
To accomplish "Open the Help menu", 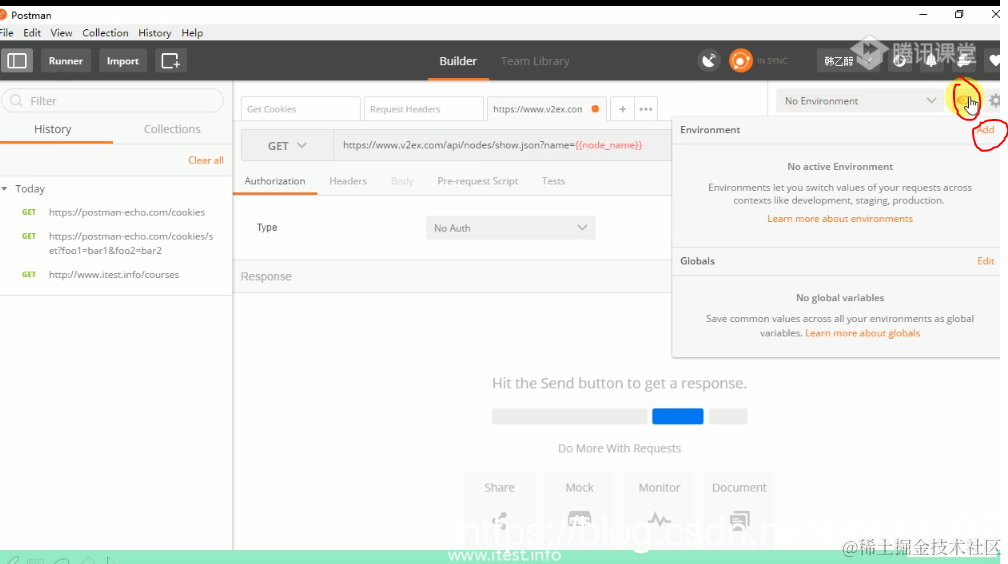I will click(192, 33).
